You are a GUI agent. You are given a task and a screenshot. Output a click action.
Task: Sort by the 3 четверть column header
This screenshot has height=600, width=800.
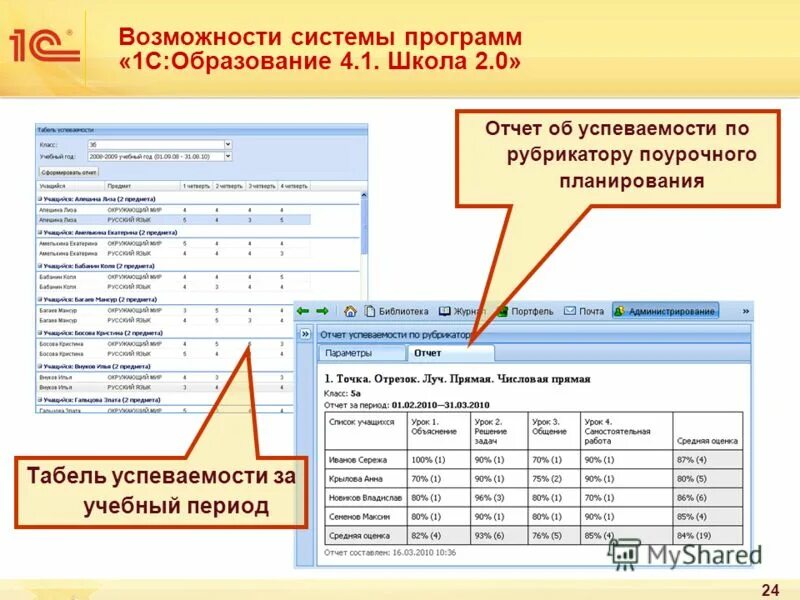point(262,186)
